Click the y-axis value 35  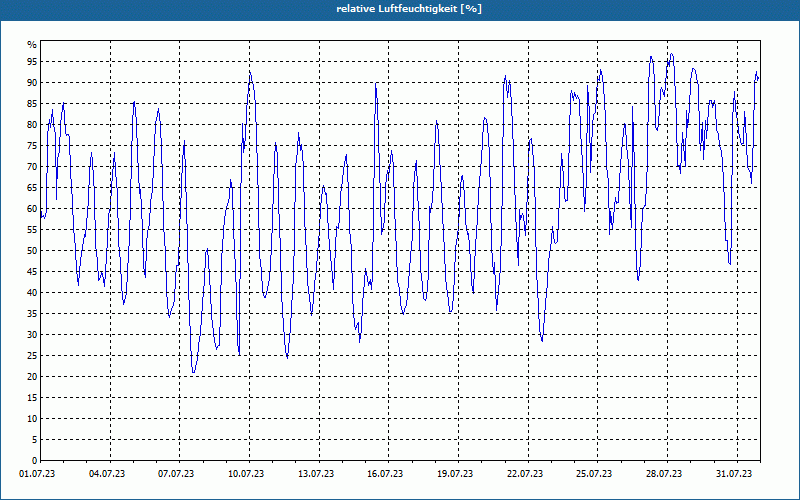pos(32,314)
